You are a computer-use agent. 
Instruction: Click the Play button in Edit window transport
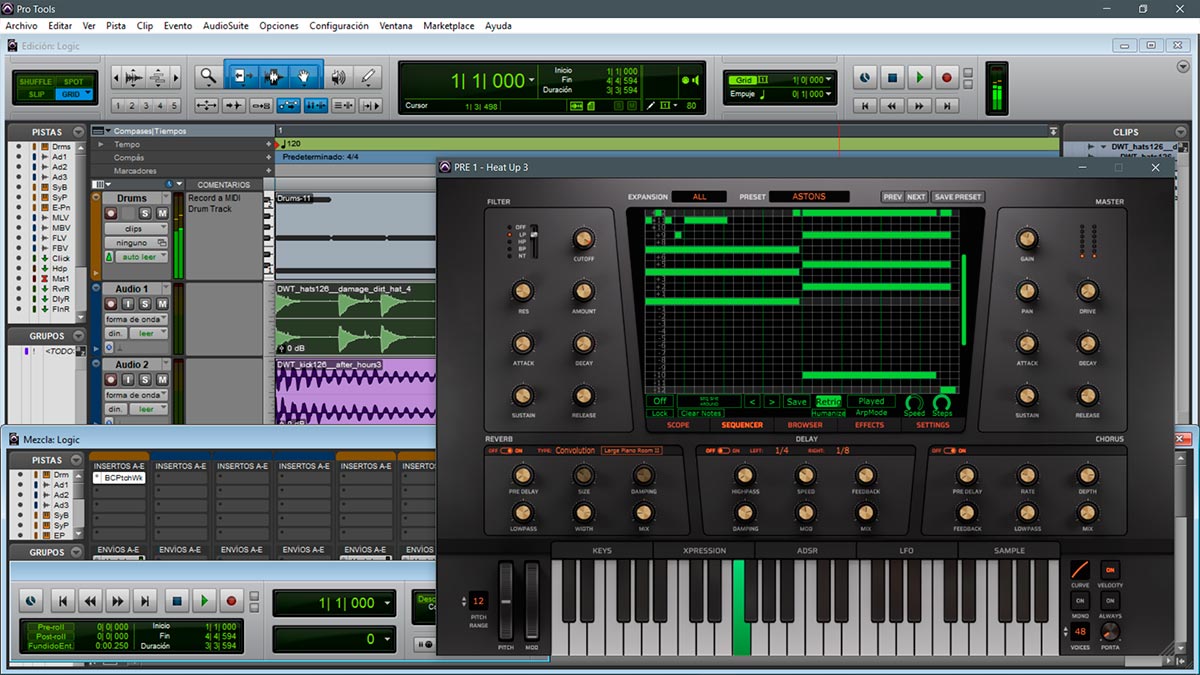(x=919, y=76)
